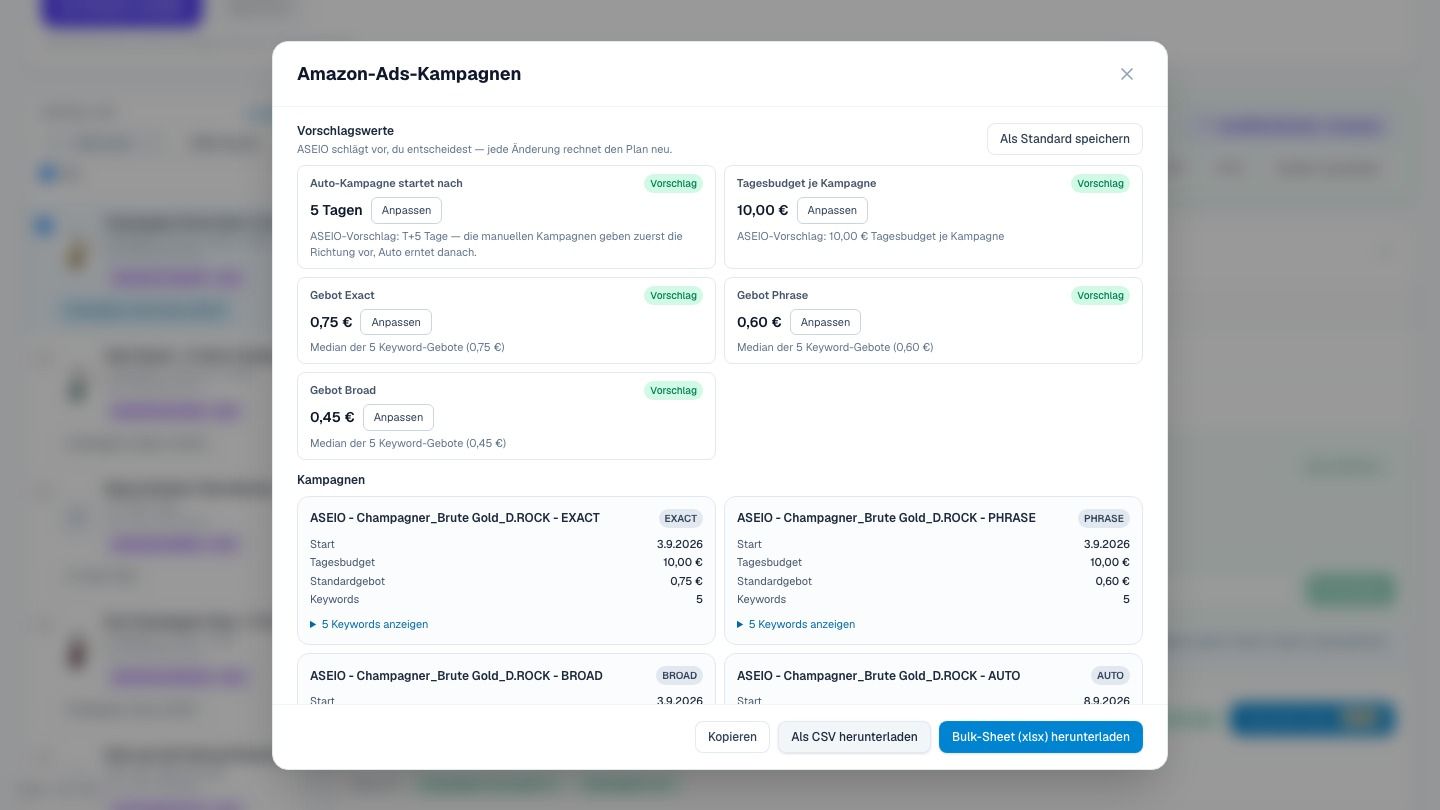Click the 0,60 € Standardgebot in PHRASE campaign
This screenshot has height=810, width=1440.
tap(1112, 581)
